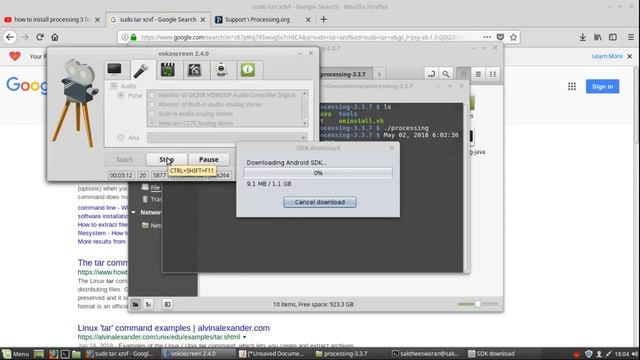Select vokoscreen microphone audio tab

141,70
